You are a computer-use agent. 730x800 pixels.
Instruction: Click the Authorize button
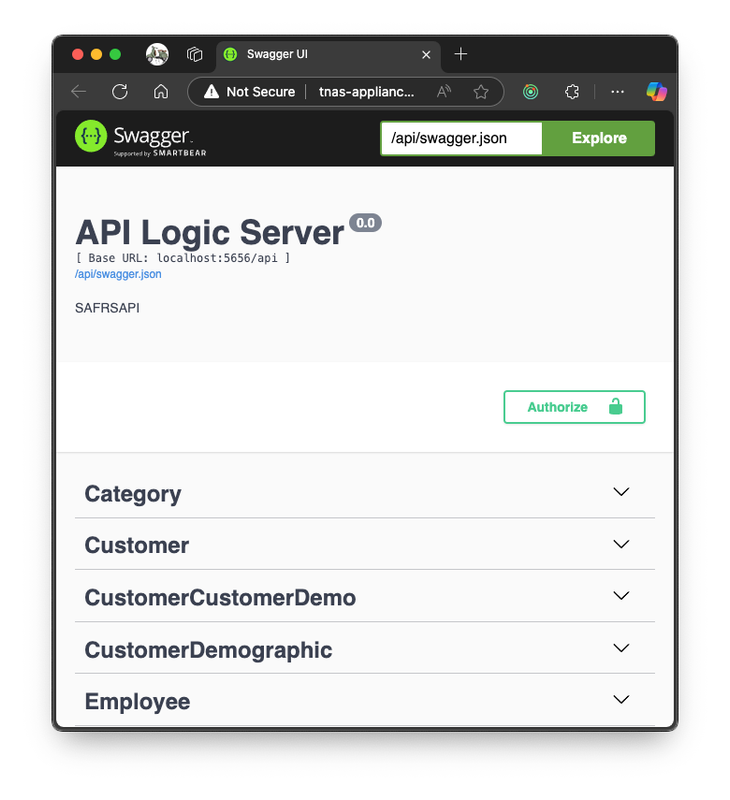pyautogui.click(x=574, y=407)
